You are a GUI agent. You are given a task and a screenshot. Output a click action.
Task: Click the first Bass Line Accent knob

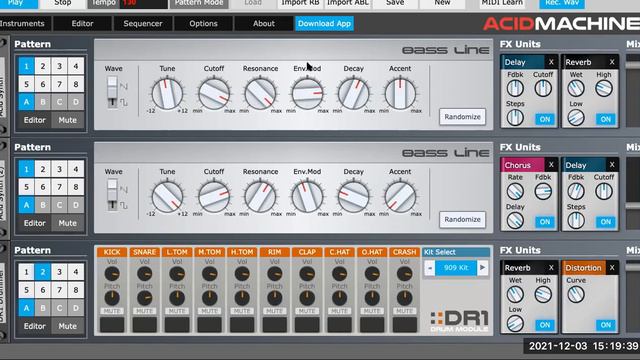pyautogui.click(x=400, y=94)
